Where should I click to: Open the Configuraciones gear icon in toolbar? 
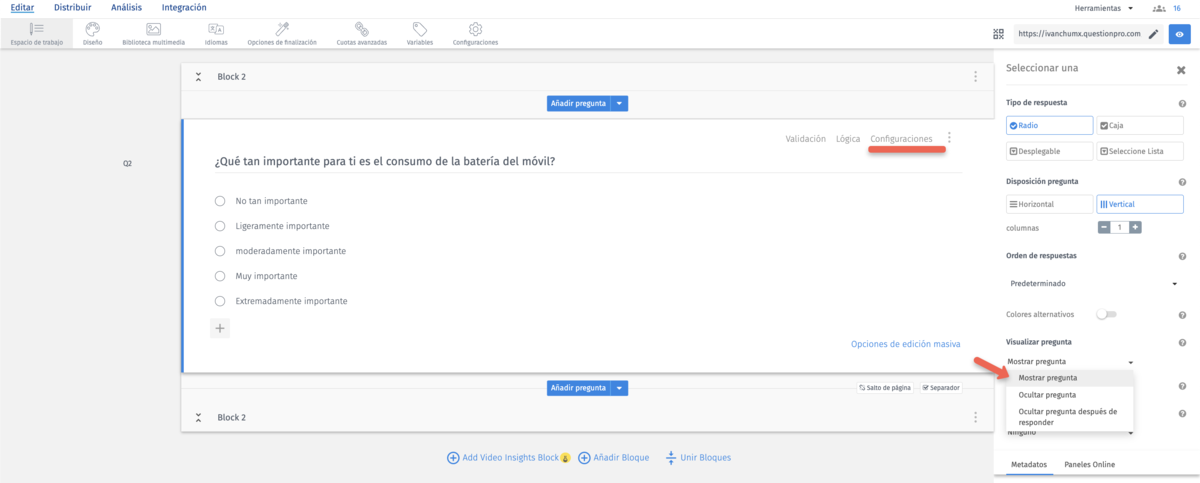tap(475, 29)
